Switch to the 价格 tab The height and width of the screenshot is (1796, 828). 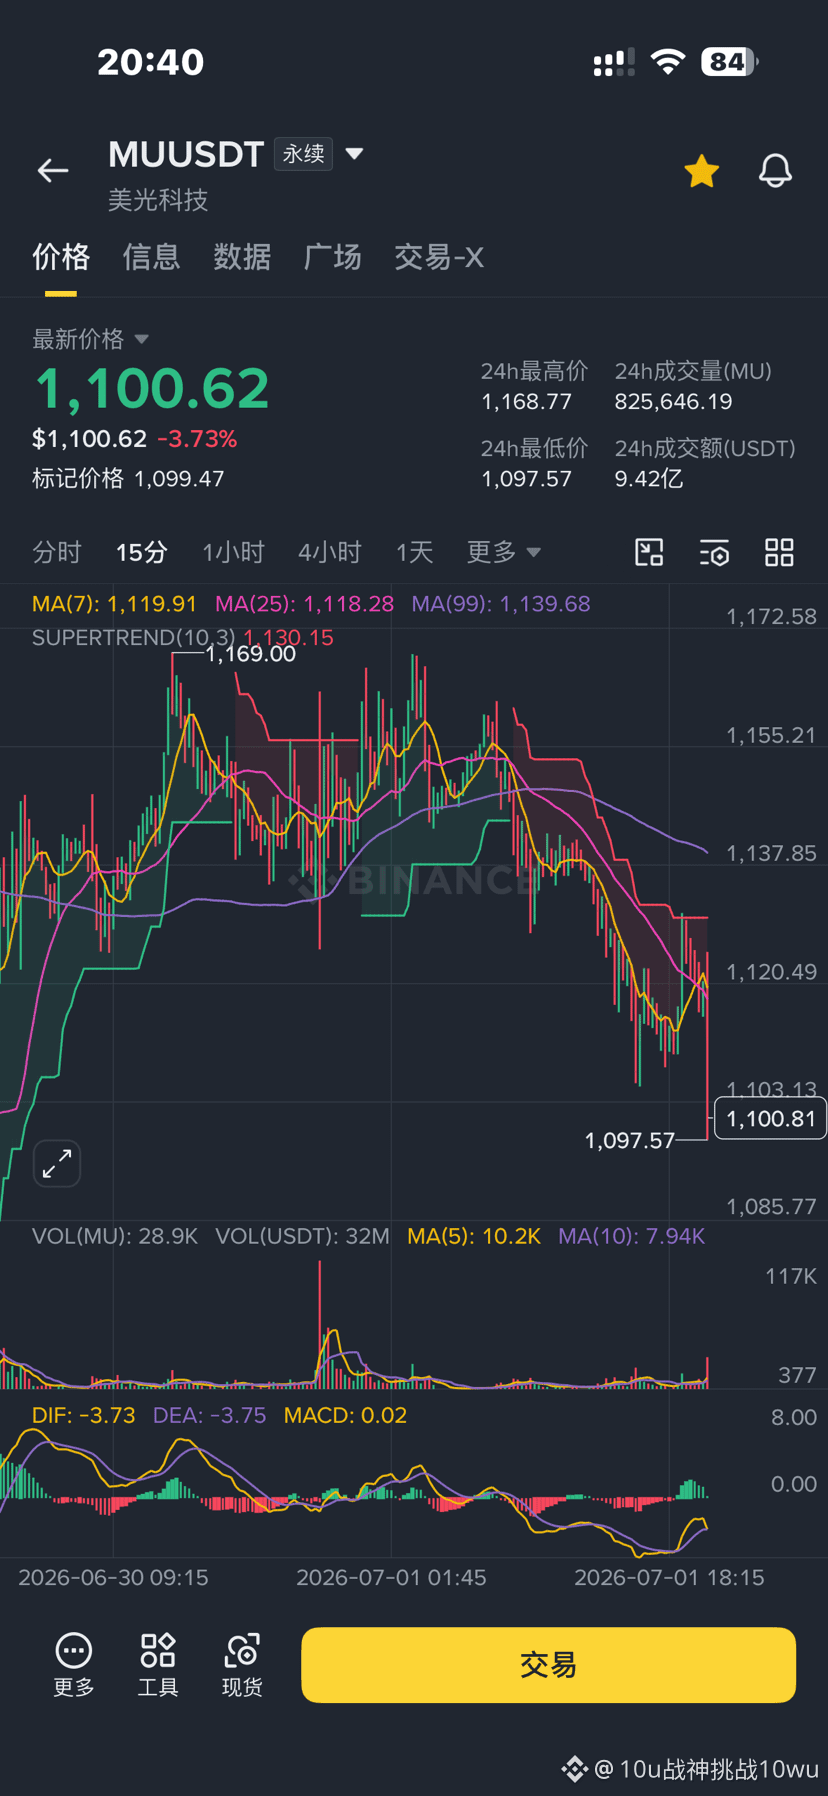click(61, 257)
